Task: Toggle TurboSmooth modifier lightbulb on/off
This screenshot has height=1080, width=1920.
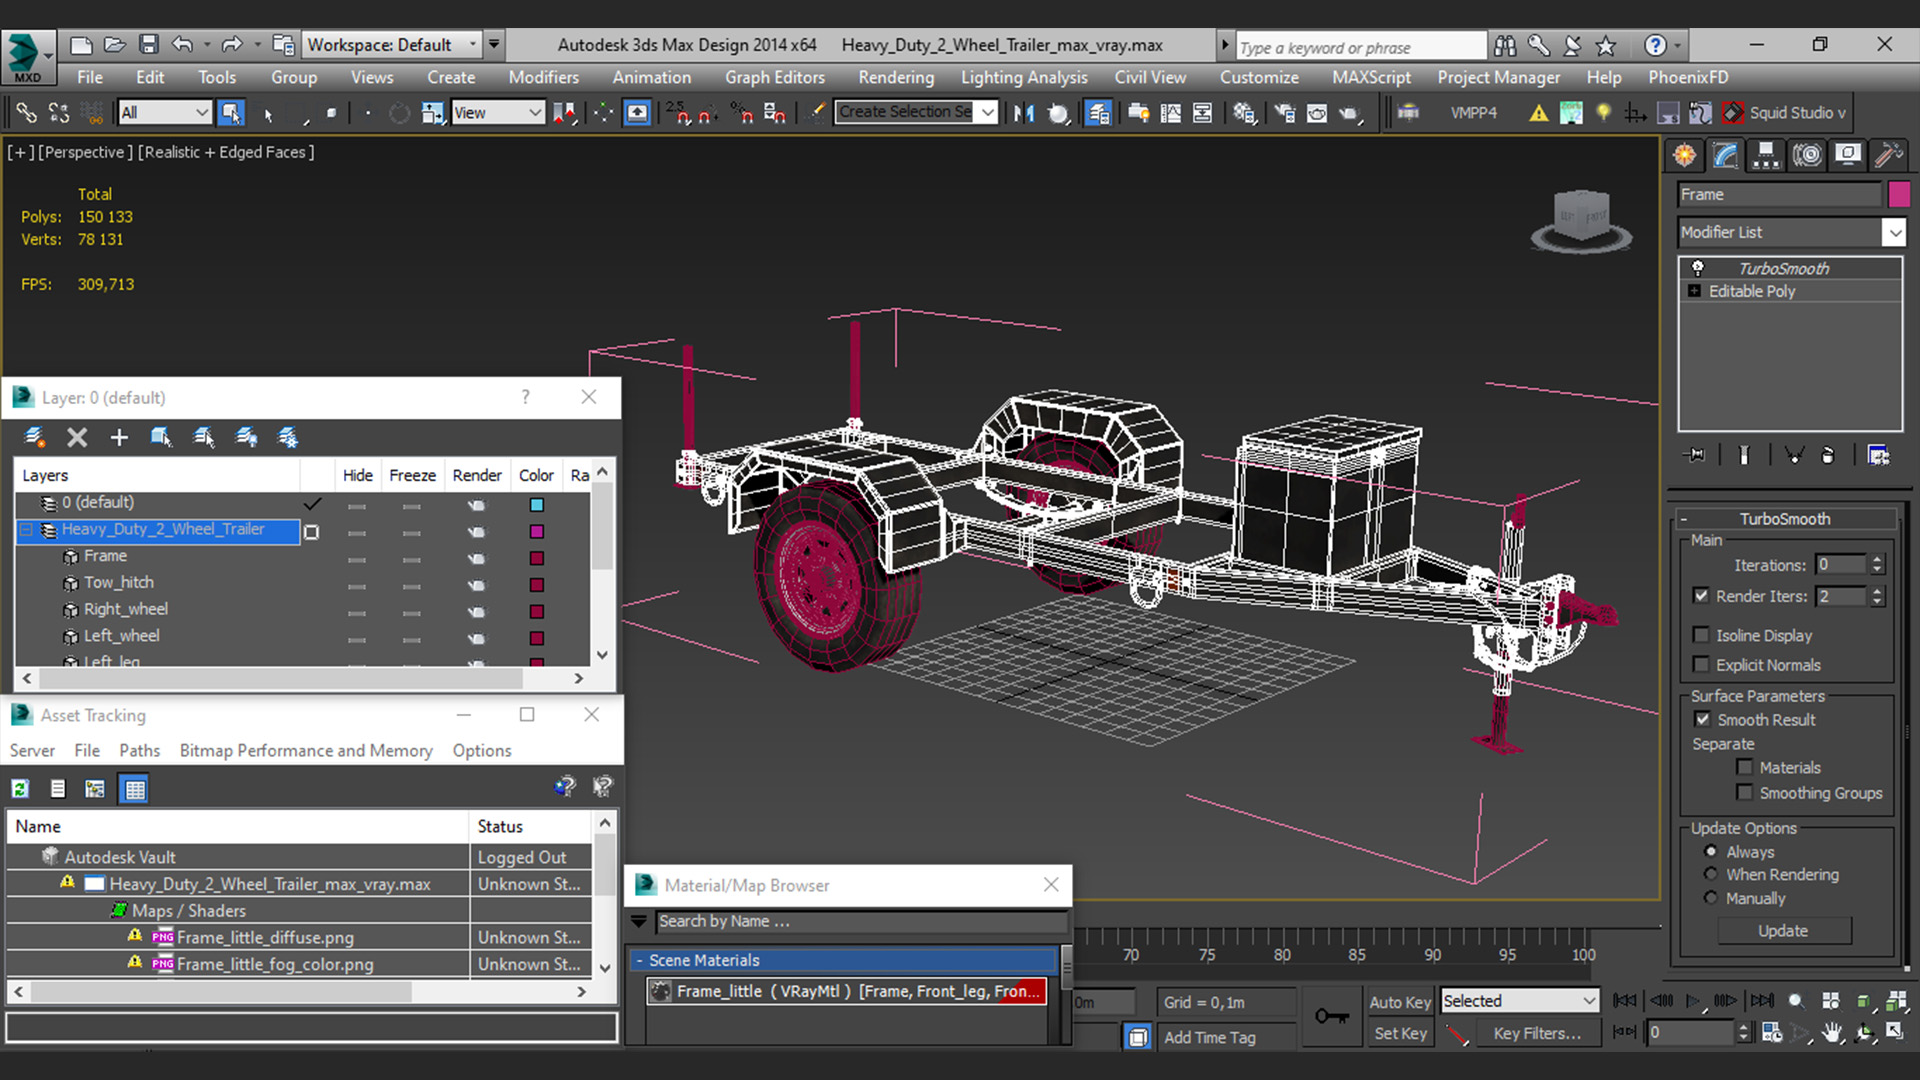Action: [1697, 268]
